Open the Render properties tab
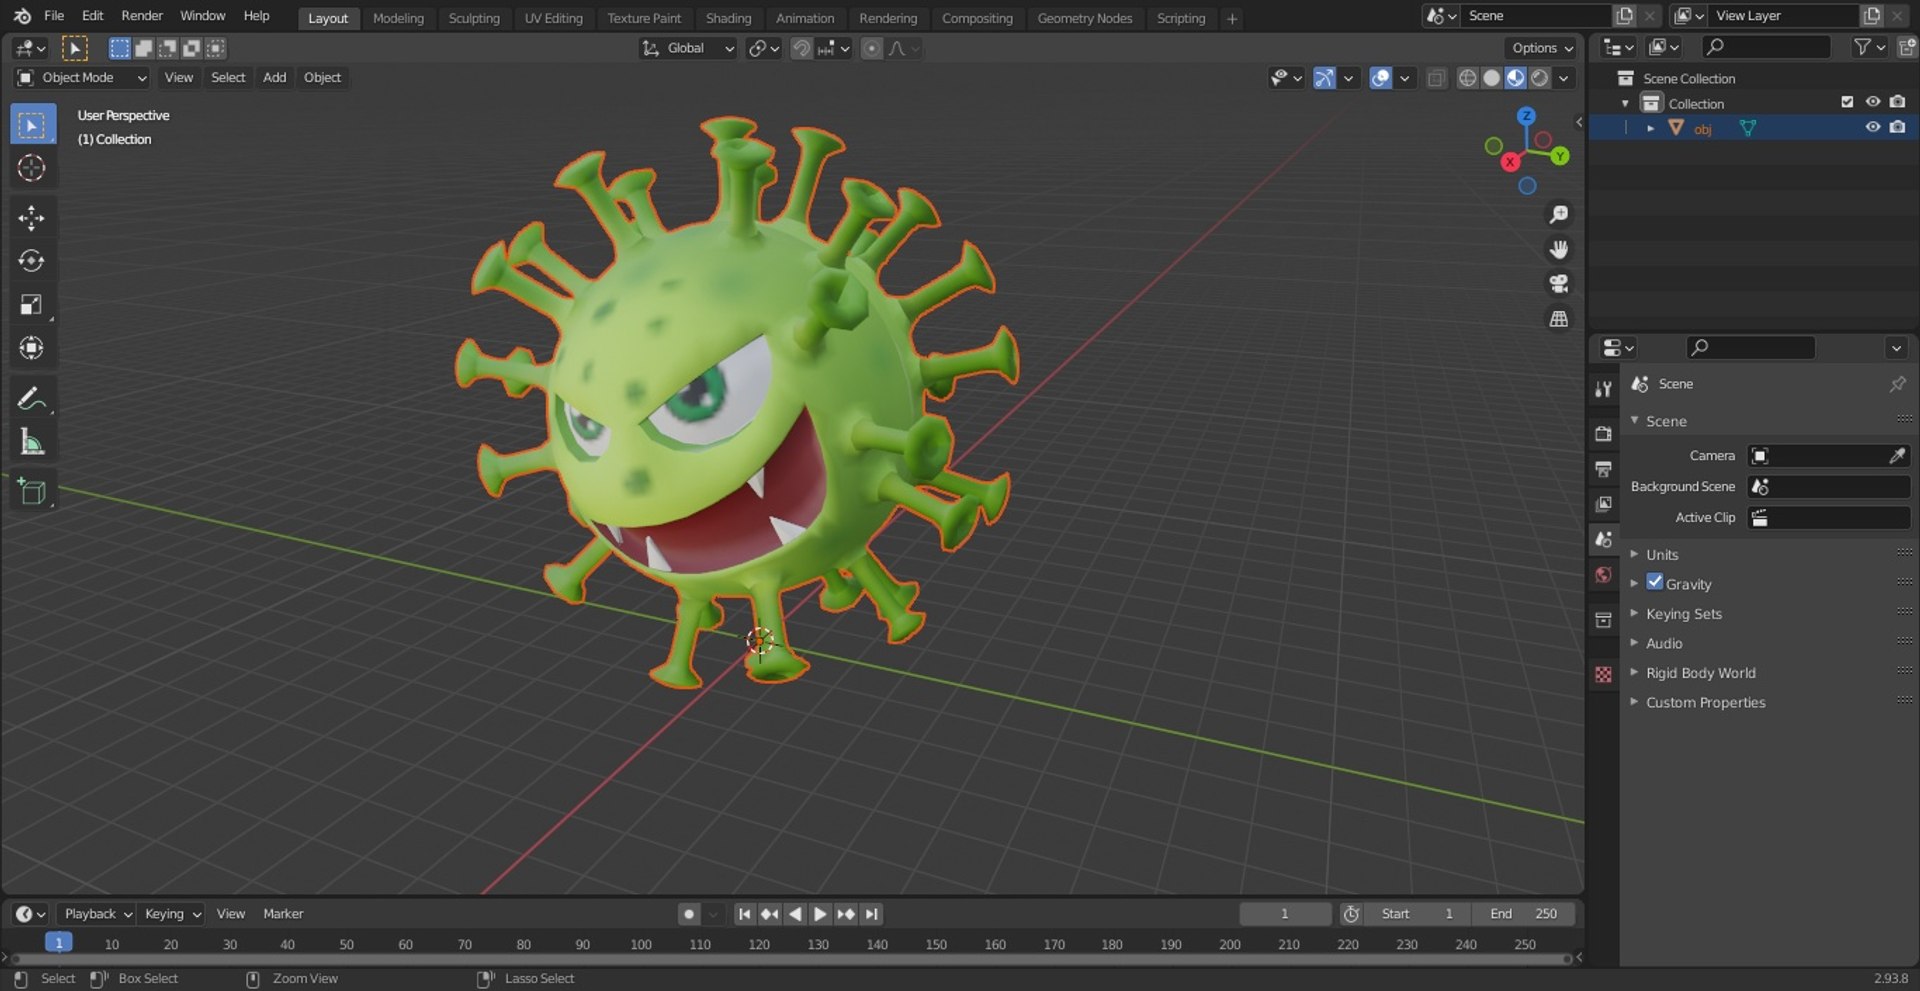The width and height of the screenshot is (1920, 991). tap(1603, 433)
